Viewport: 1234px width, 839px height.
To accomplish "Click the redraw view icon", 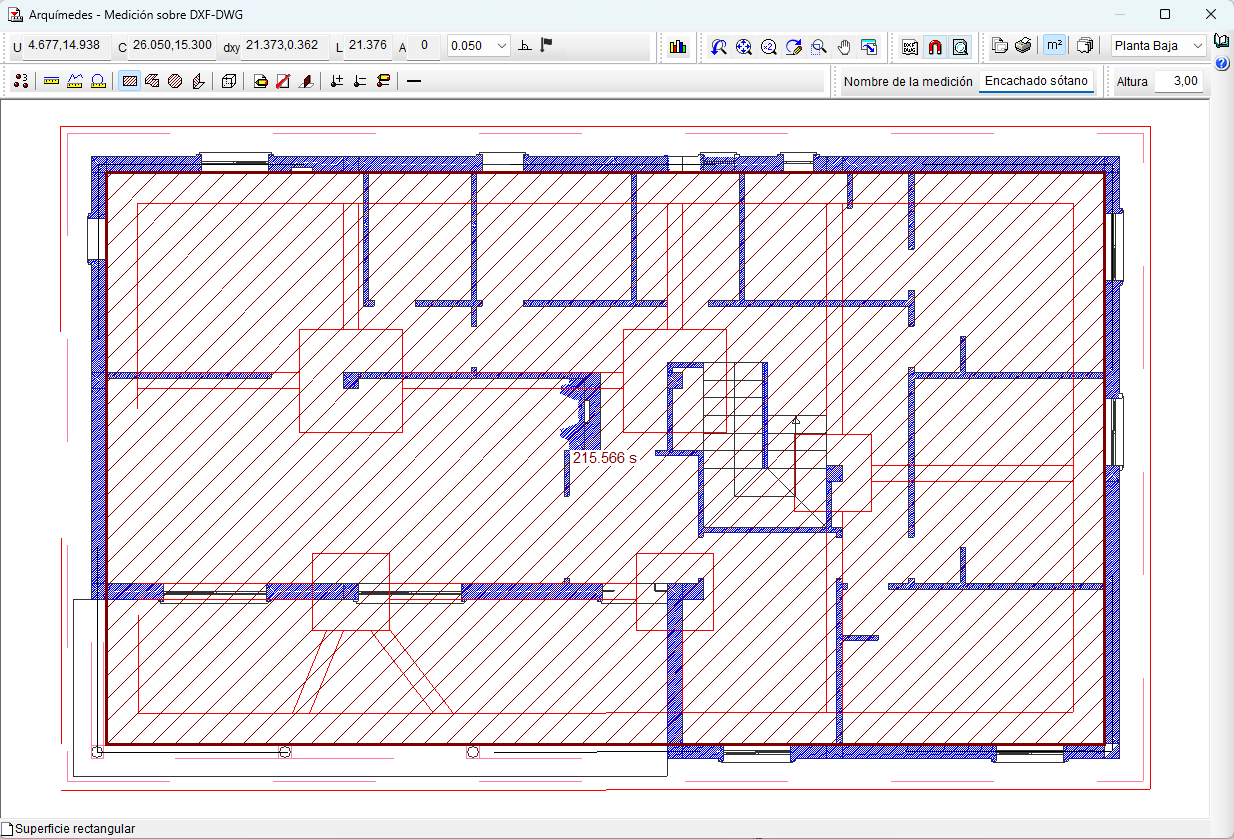I will [794, 46].
